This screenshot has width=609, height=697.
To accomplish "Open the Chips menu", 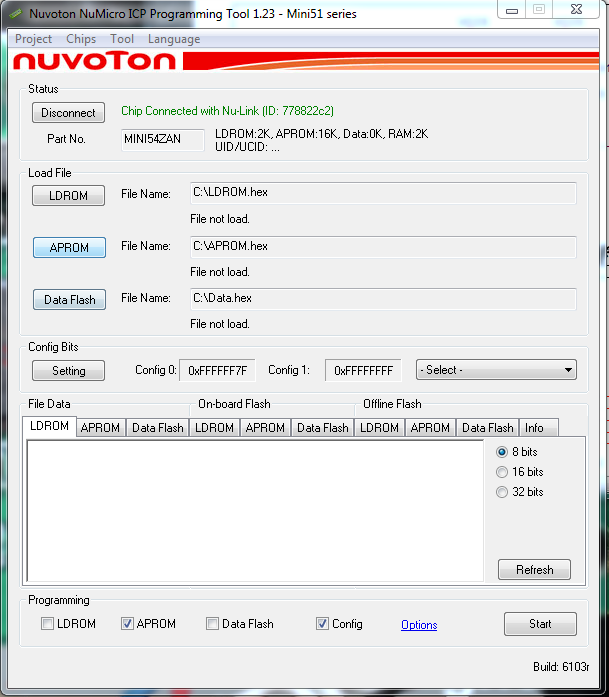I will click(x=81, y=39).
